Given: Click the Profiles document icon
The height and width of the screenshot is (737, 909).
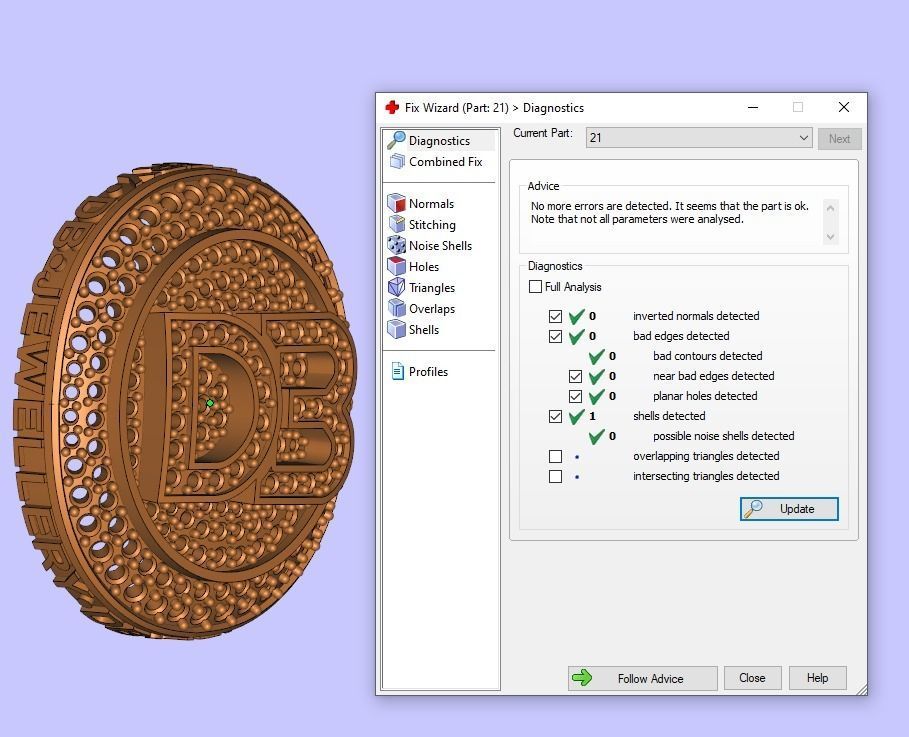Looking at the screenshot, I should (x=398, y=371).
